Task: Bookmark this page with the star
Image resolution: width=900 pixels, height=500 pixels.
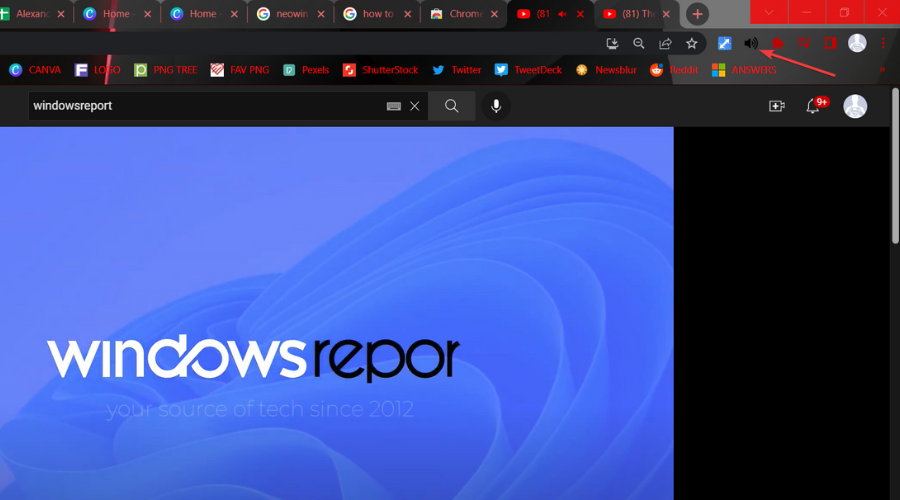Action: 692,44
